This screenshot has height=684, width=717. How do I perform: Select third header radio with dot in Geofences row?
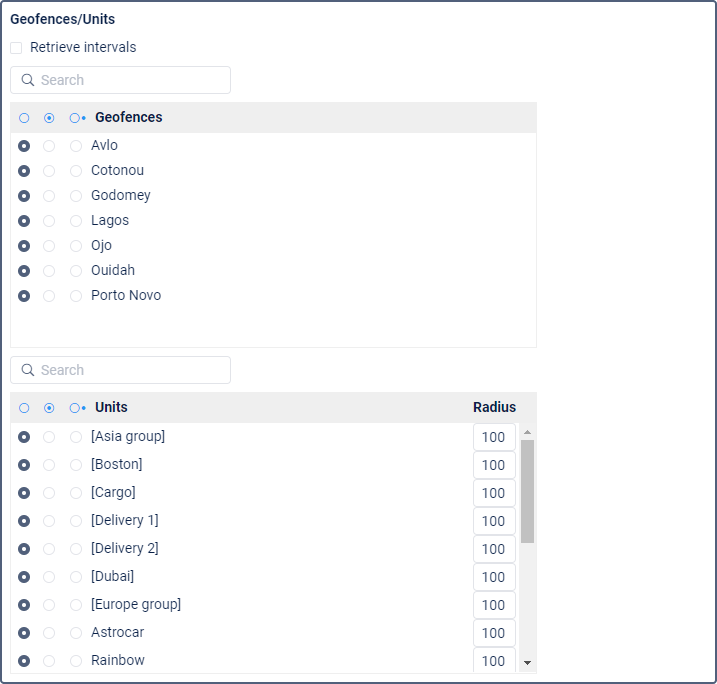coord(77,118)
